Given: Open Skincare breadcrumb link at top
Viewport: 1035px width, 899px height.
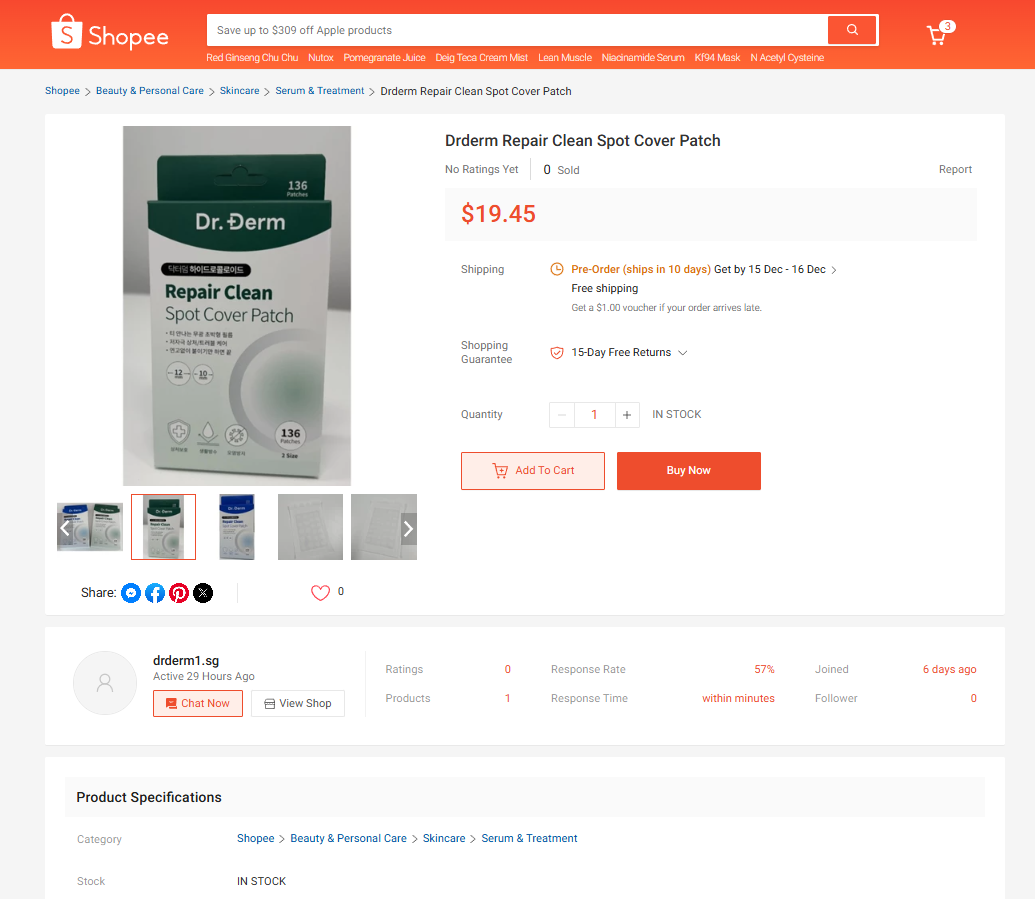Looking at the screenshot, I should [239, 91].
